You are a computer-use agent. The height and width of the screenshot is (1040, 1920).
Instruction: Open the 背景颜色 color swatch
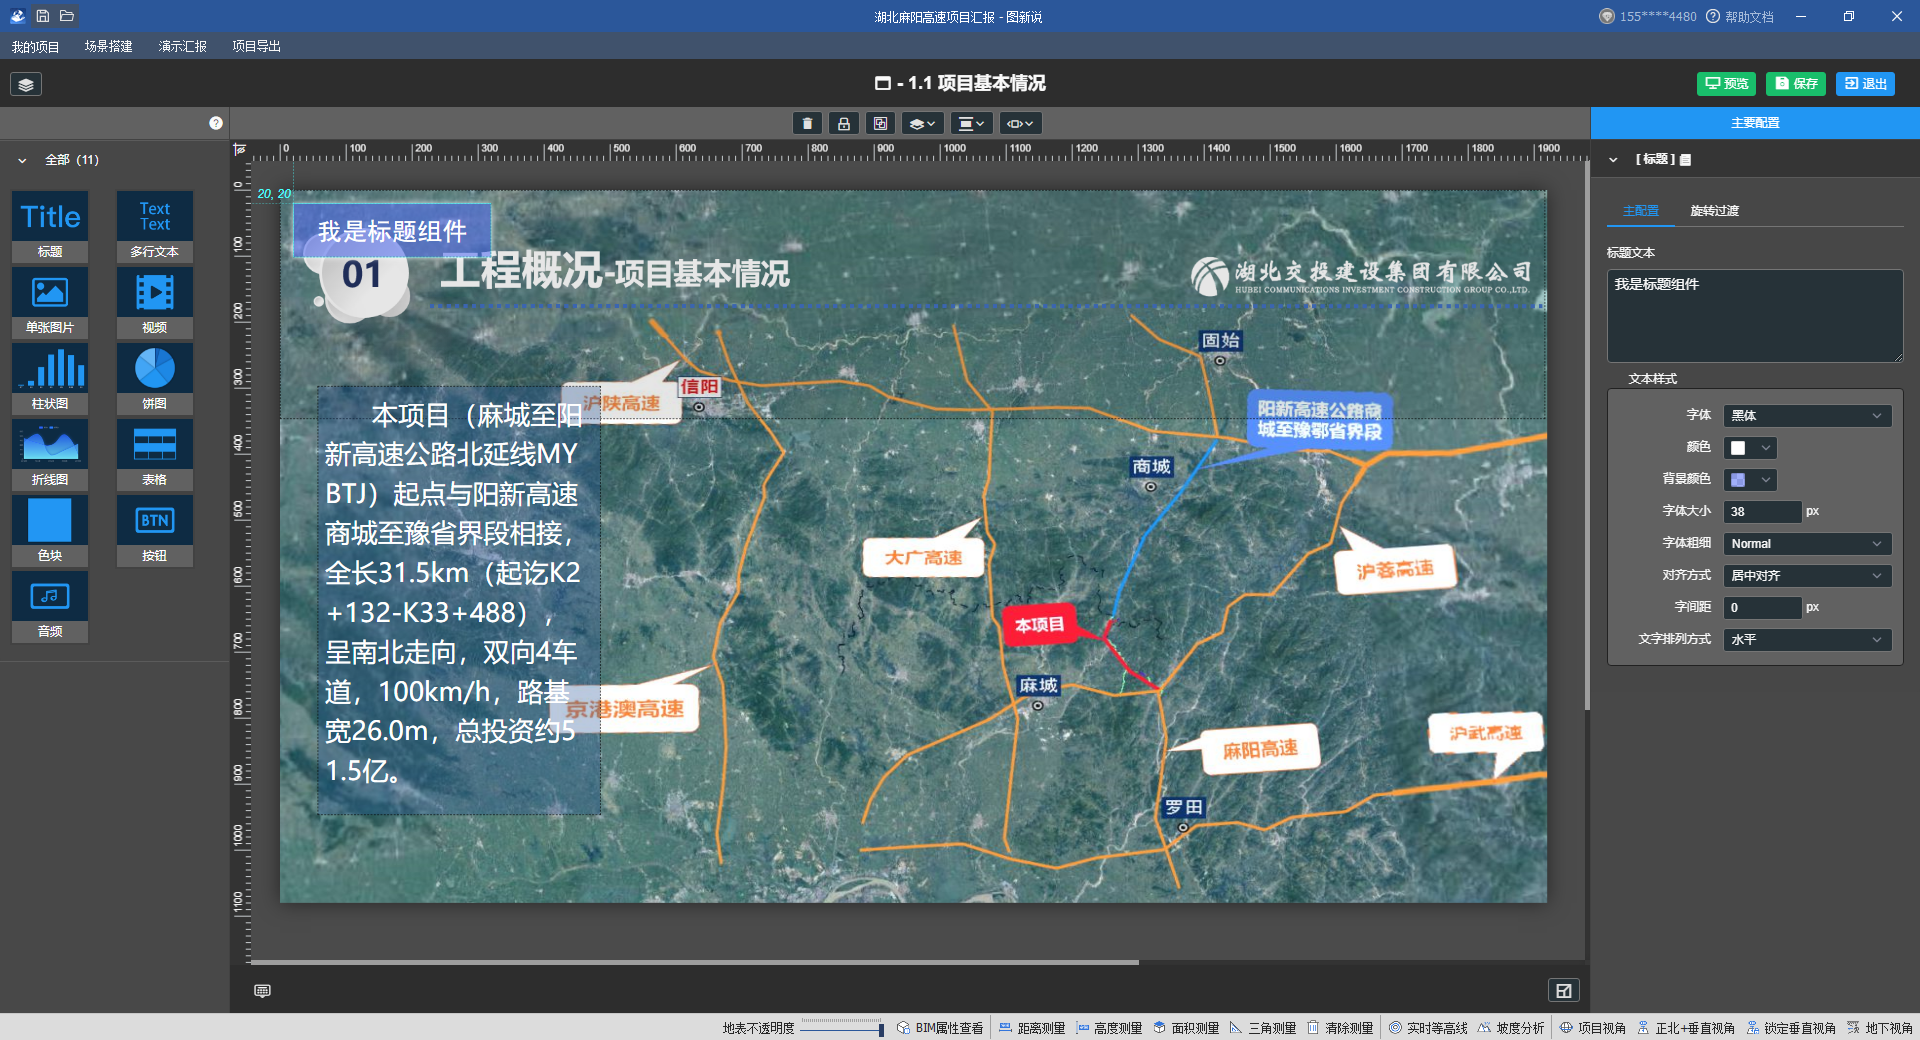tap(1749, 480)
